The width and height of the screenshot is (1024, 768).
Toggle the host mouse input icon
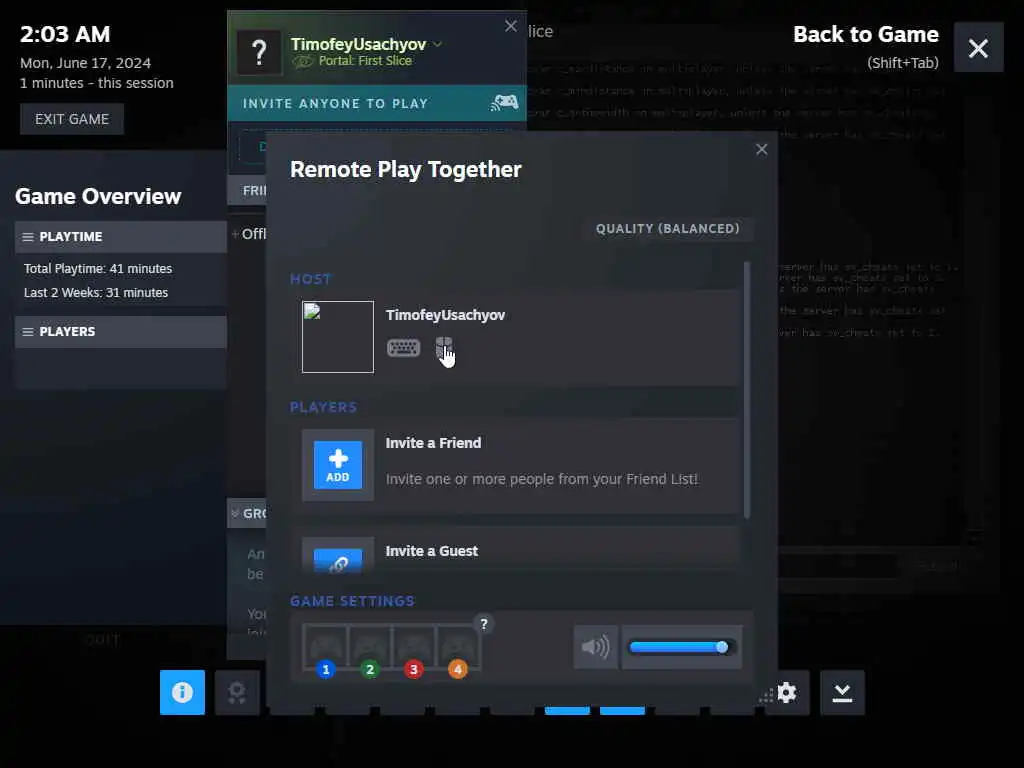[x=444, y=348]
